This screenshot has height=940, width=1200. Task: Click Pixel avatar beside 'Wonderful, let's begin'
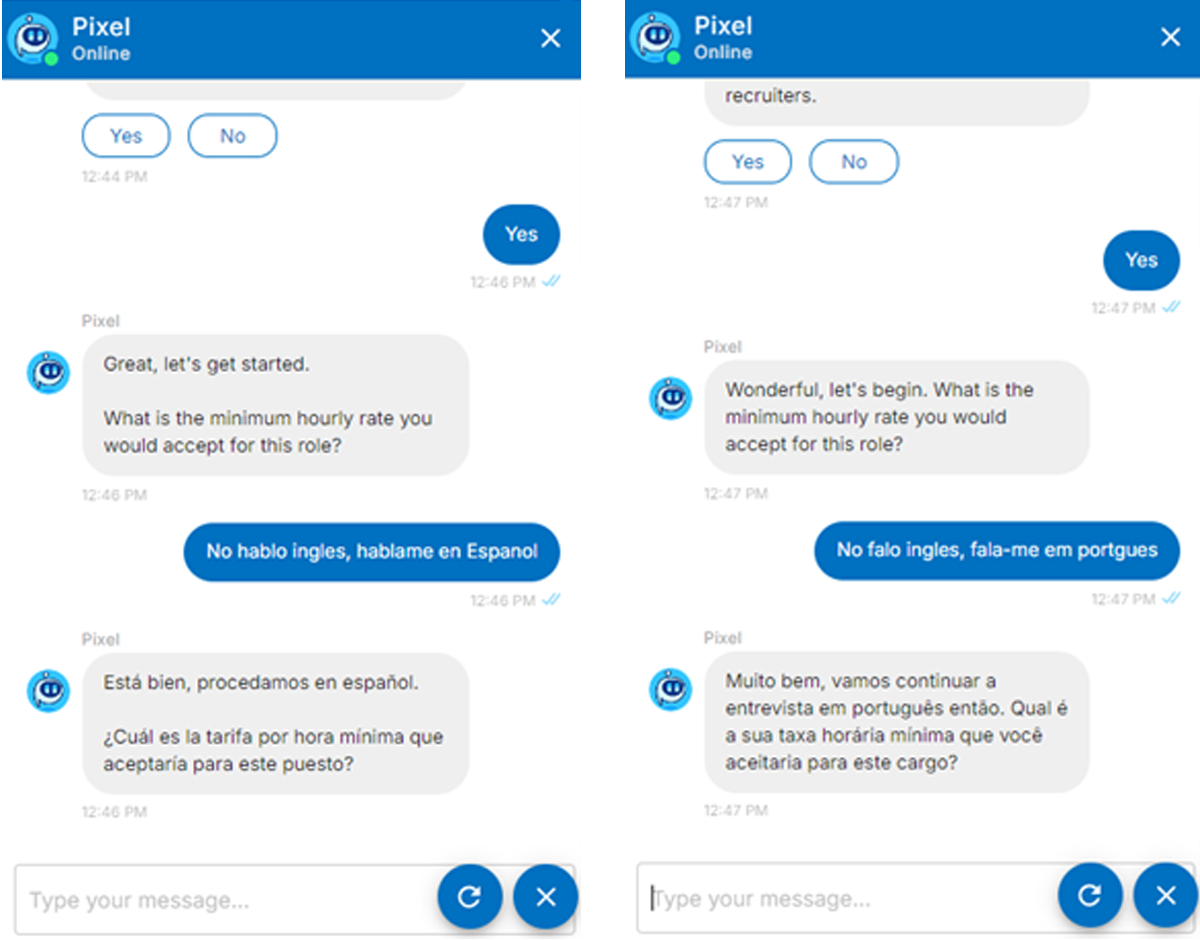[x=670, y=398]
